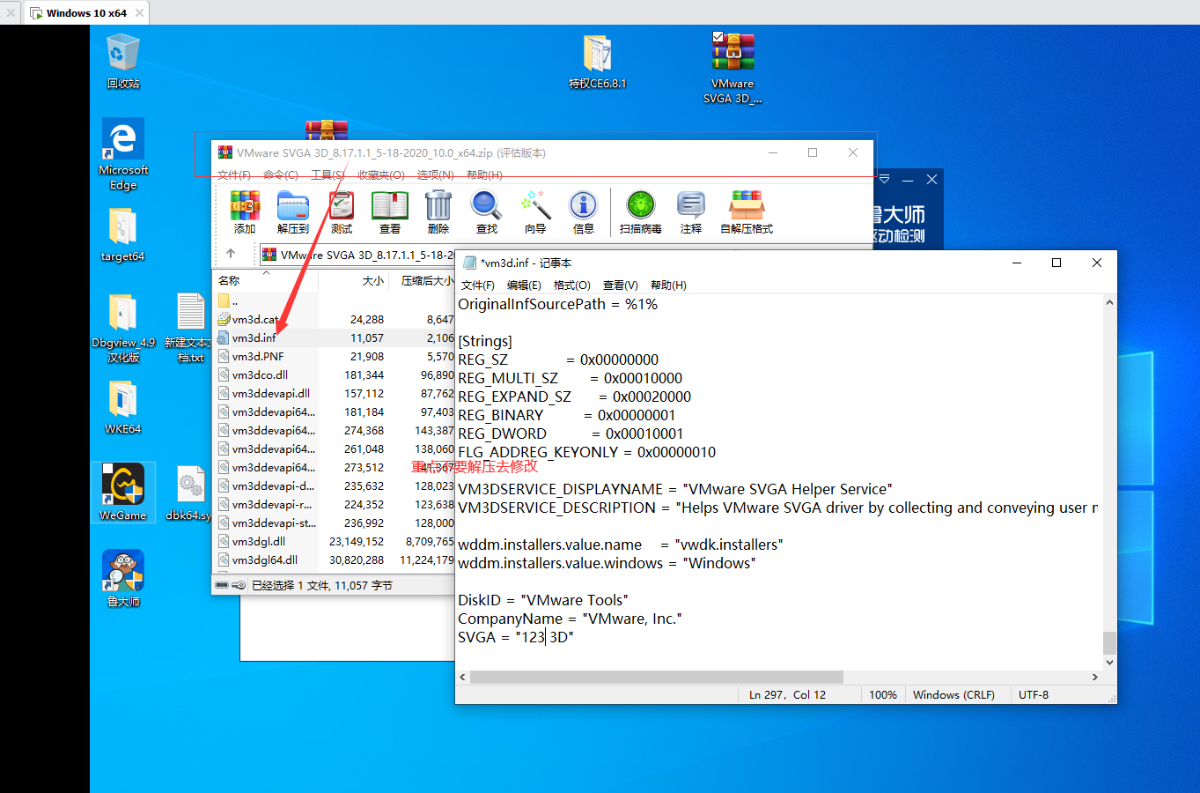The height and width of the screenshot is (793, 1200).
Task: Select the 特权CE6.8.1 desktop folder
Action: pos(597,62)
